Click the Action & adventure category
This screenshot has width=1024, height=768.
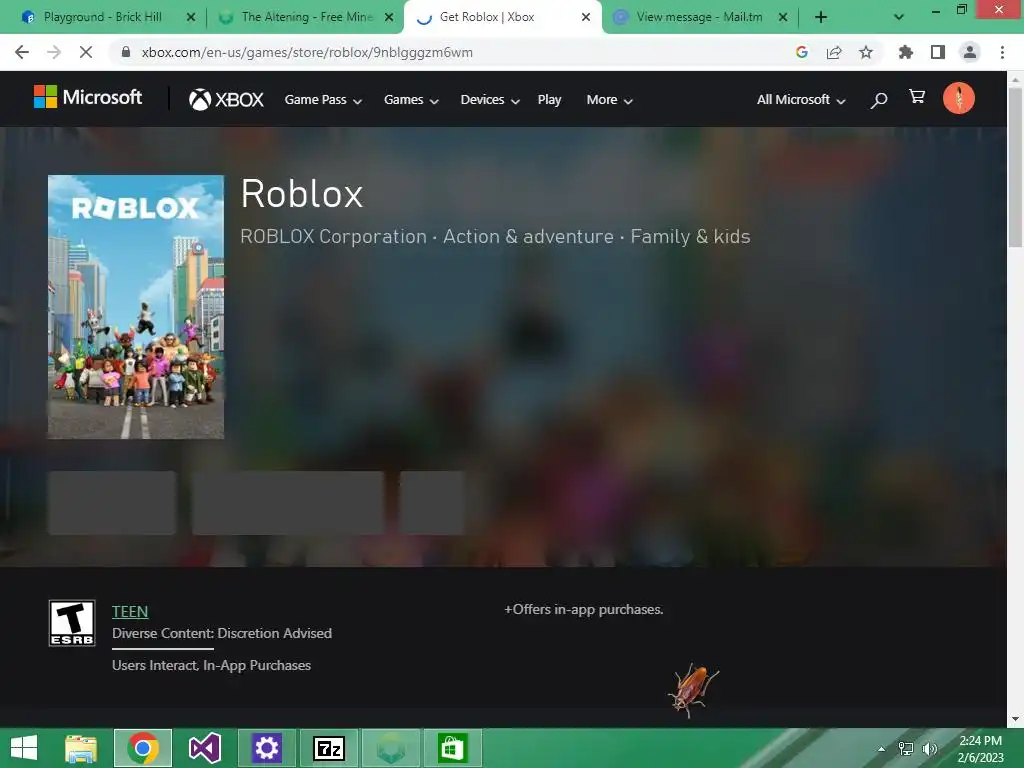[x=528, y=236]
